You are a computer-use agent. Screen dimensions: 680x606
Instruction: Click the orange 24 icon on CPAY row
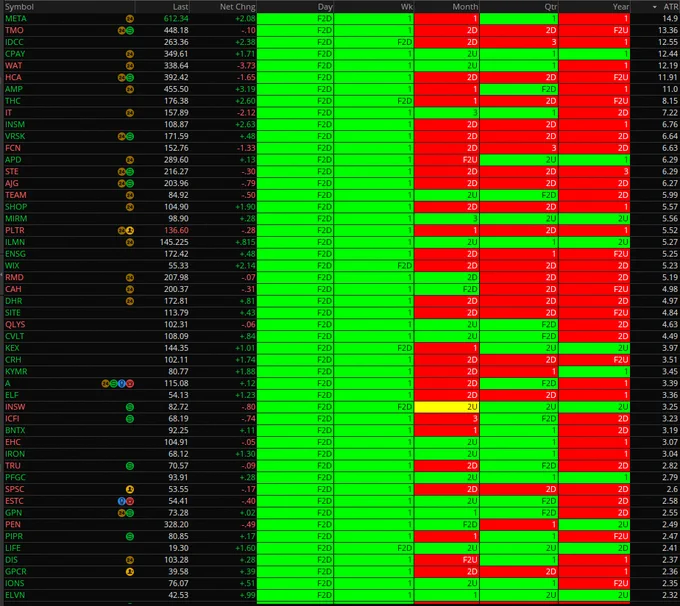[130, 54]
